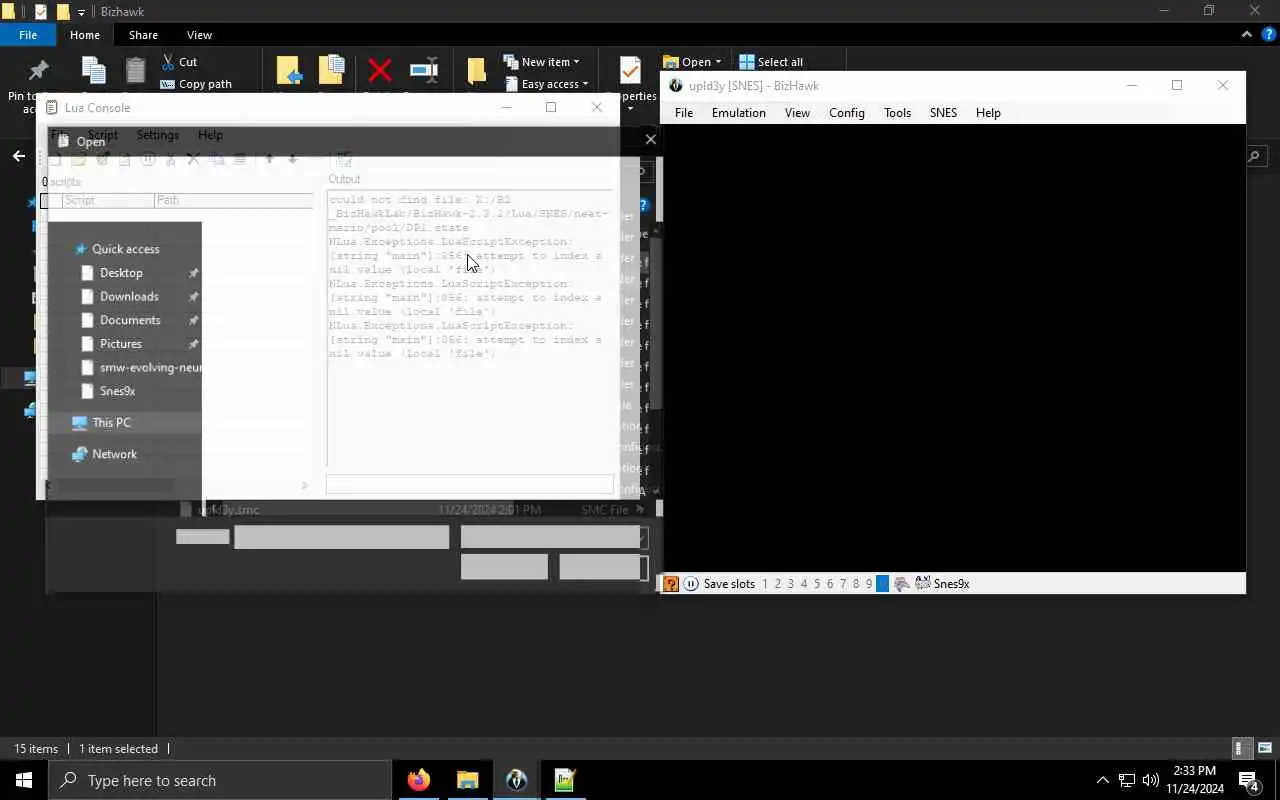Image resolution: width=1280 pixels, height=800 pixels.
Task: Open Lua Console Settings menu
Action: 157,135
